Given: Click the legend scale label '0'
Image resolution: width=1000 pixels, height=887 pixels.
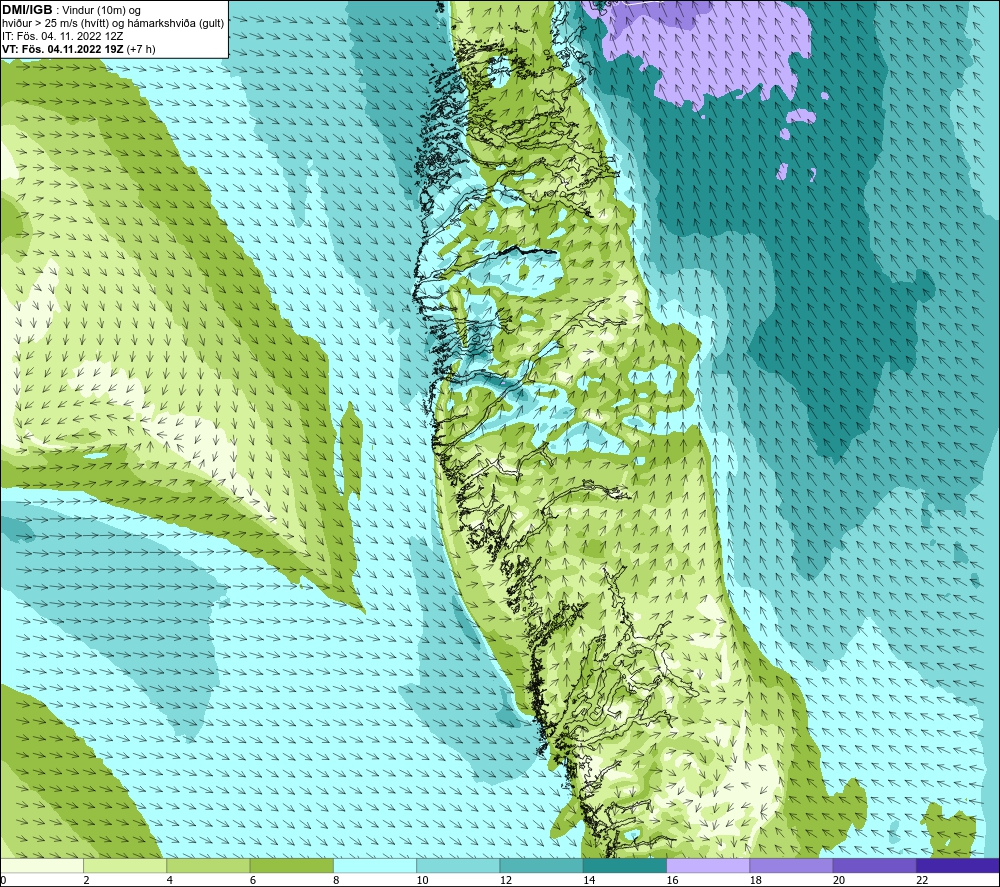Looking at the screenshot, I should tap(3, 880).
